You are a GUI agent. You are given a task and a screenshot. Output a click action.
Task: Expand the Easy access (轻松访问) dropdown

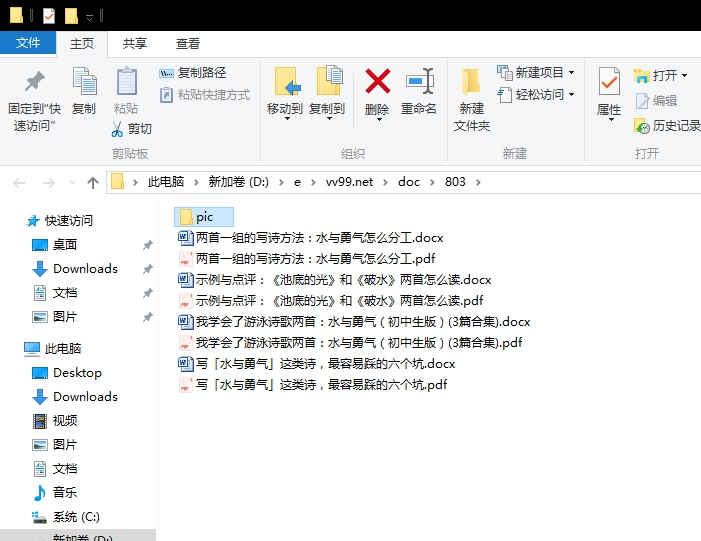(571, 95)
